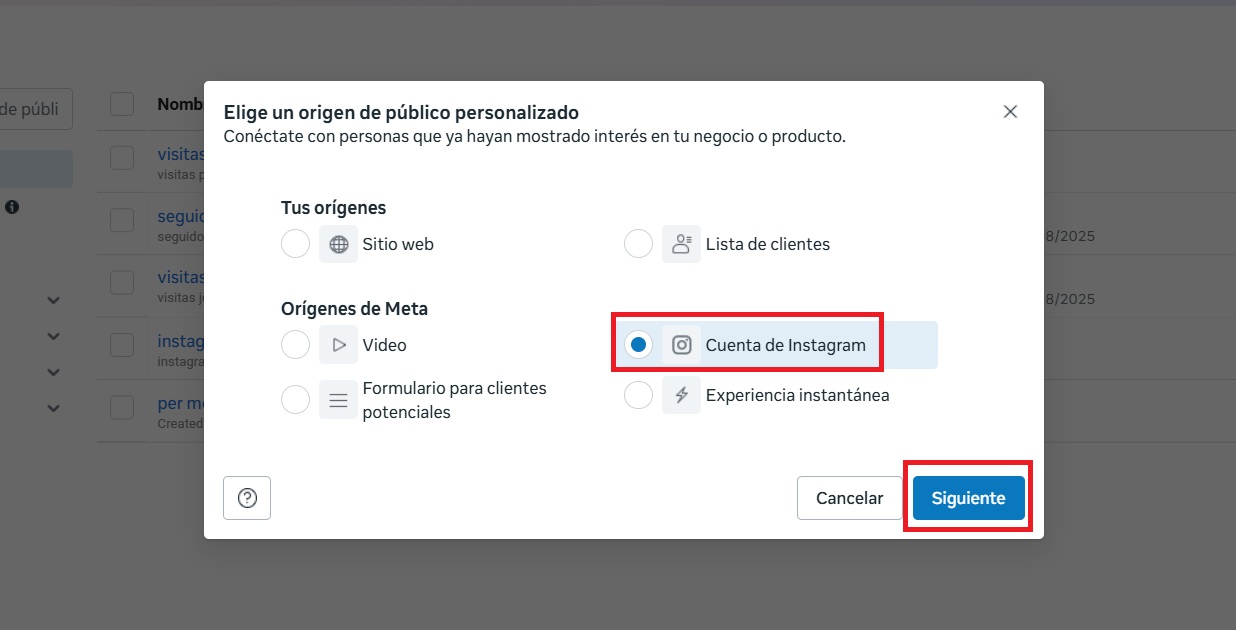This screenshot has width=1236, height=630.
Task: Expand the first chevron in left sidebar
Action: click(x=54, y=300)
